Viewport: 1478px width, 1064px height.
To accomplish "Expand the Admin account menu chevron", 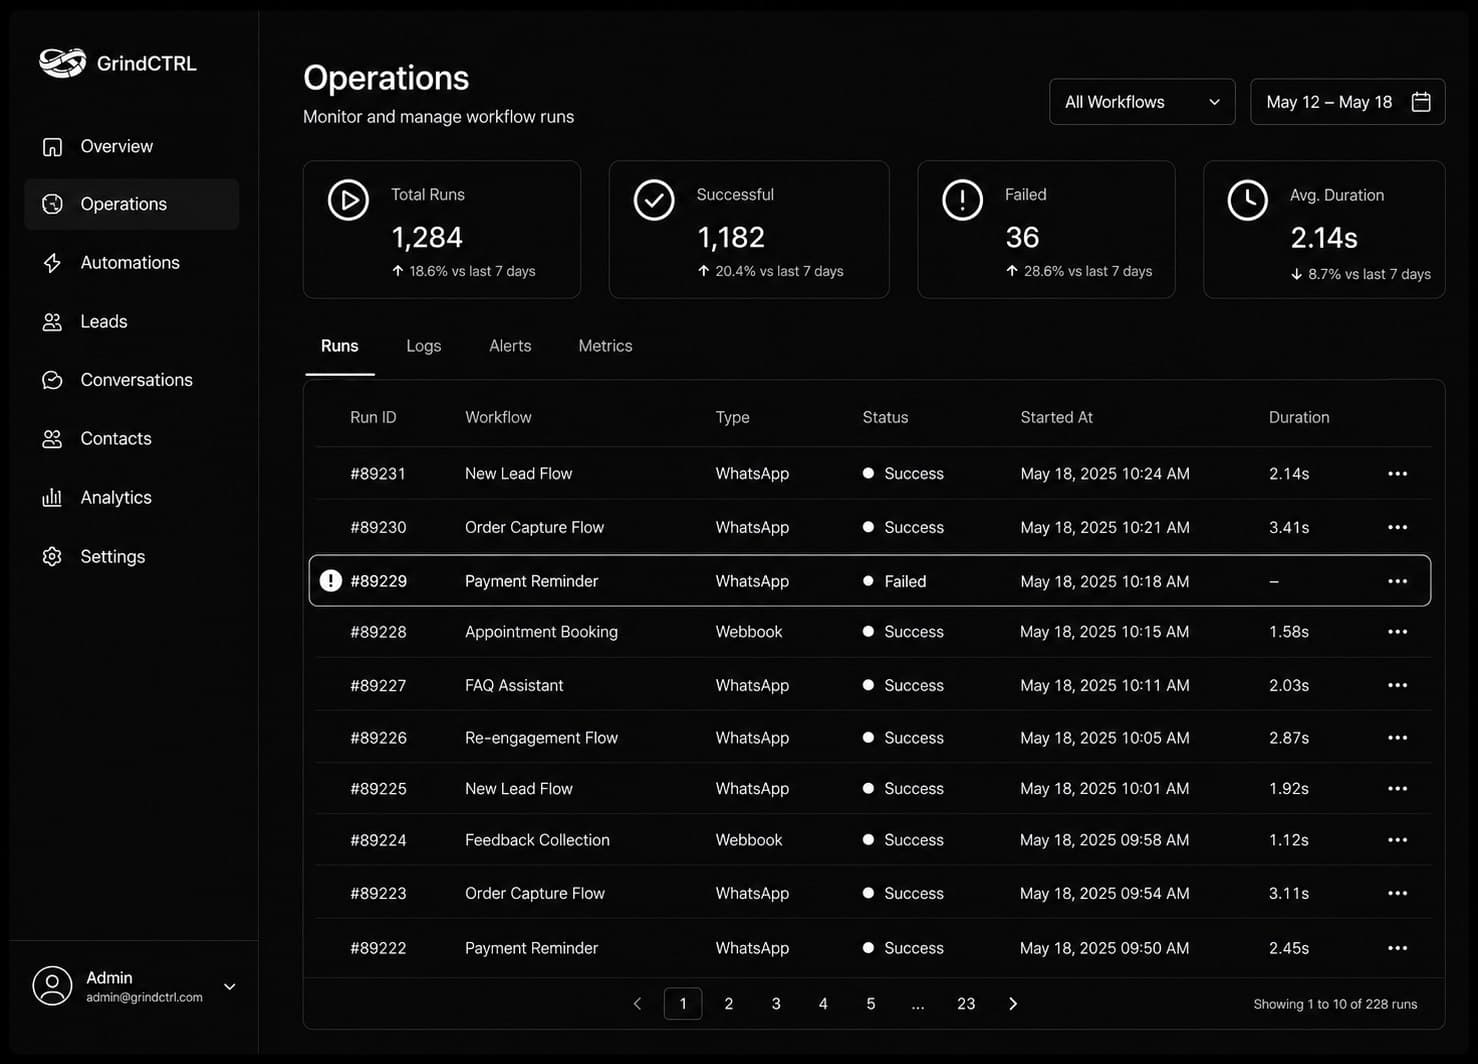I will [x=230, y=987].
